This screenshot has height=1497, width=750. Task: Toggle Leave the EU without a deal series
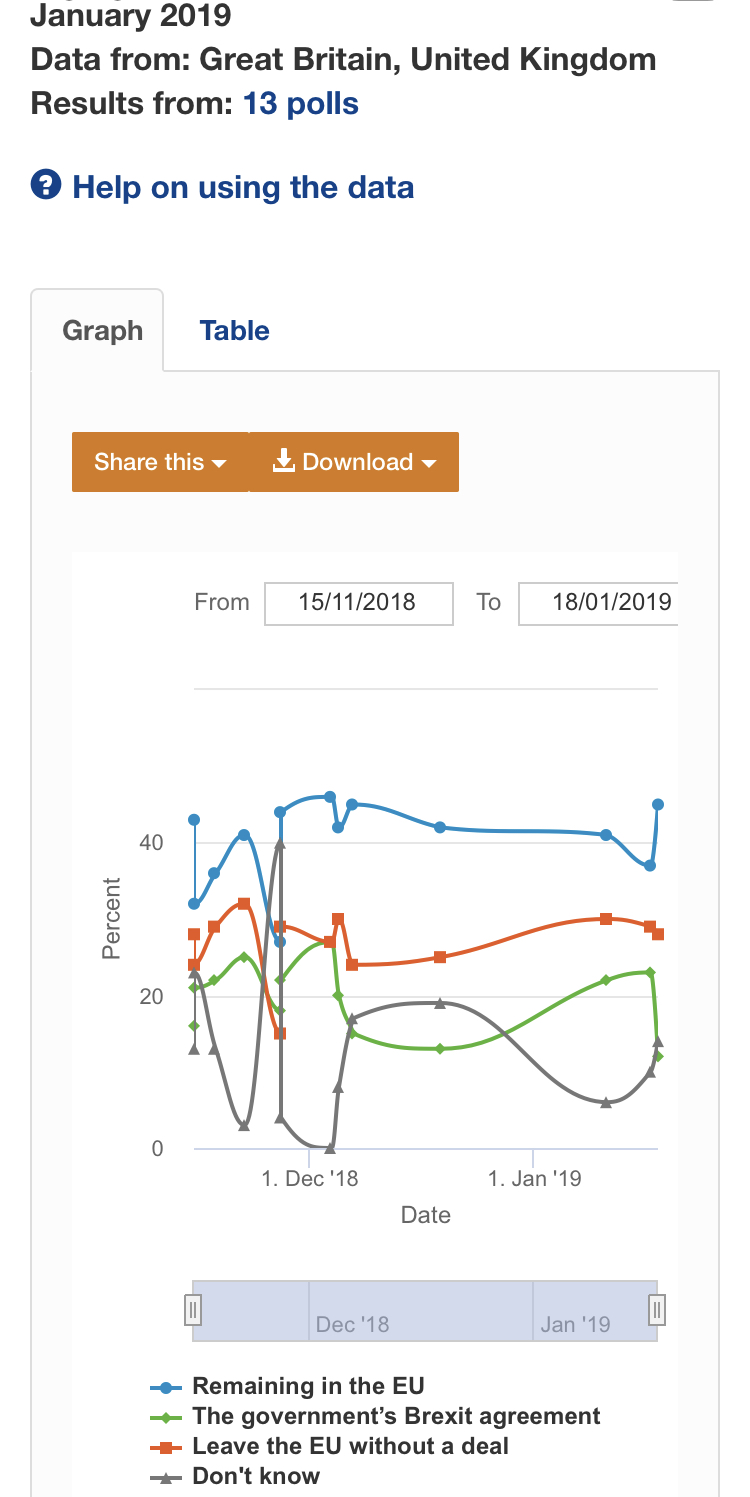(x=350, y=1446)
